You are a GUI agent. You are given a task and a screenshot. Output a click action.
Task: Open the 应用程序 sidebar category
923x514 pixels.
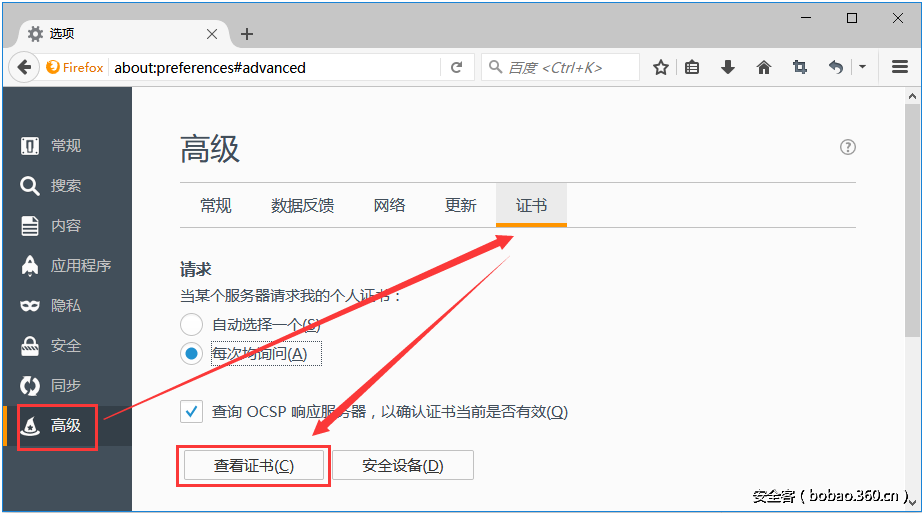[x=67, y=266]
